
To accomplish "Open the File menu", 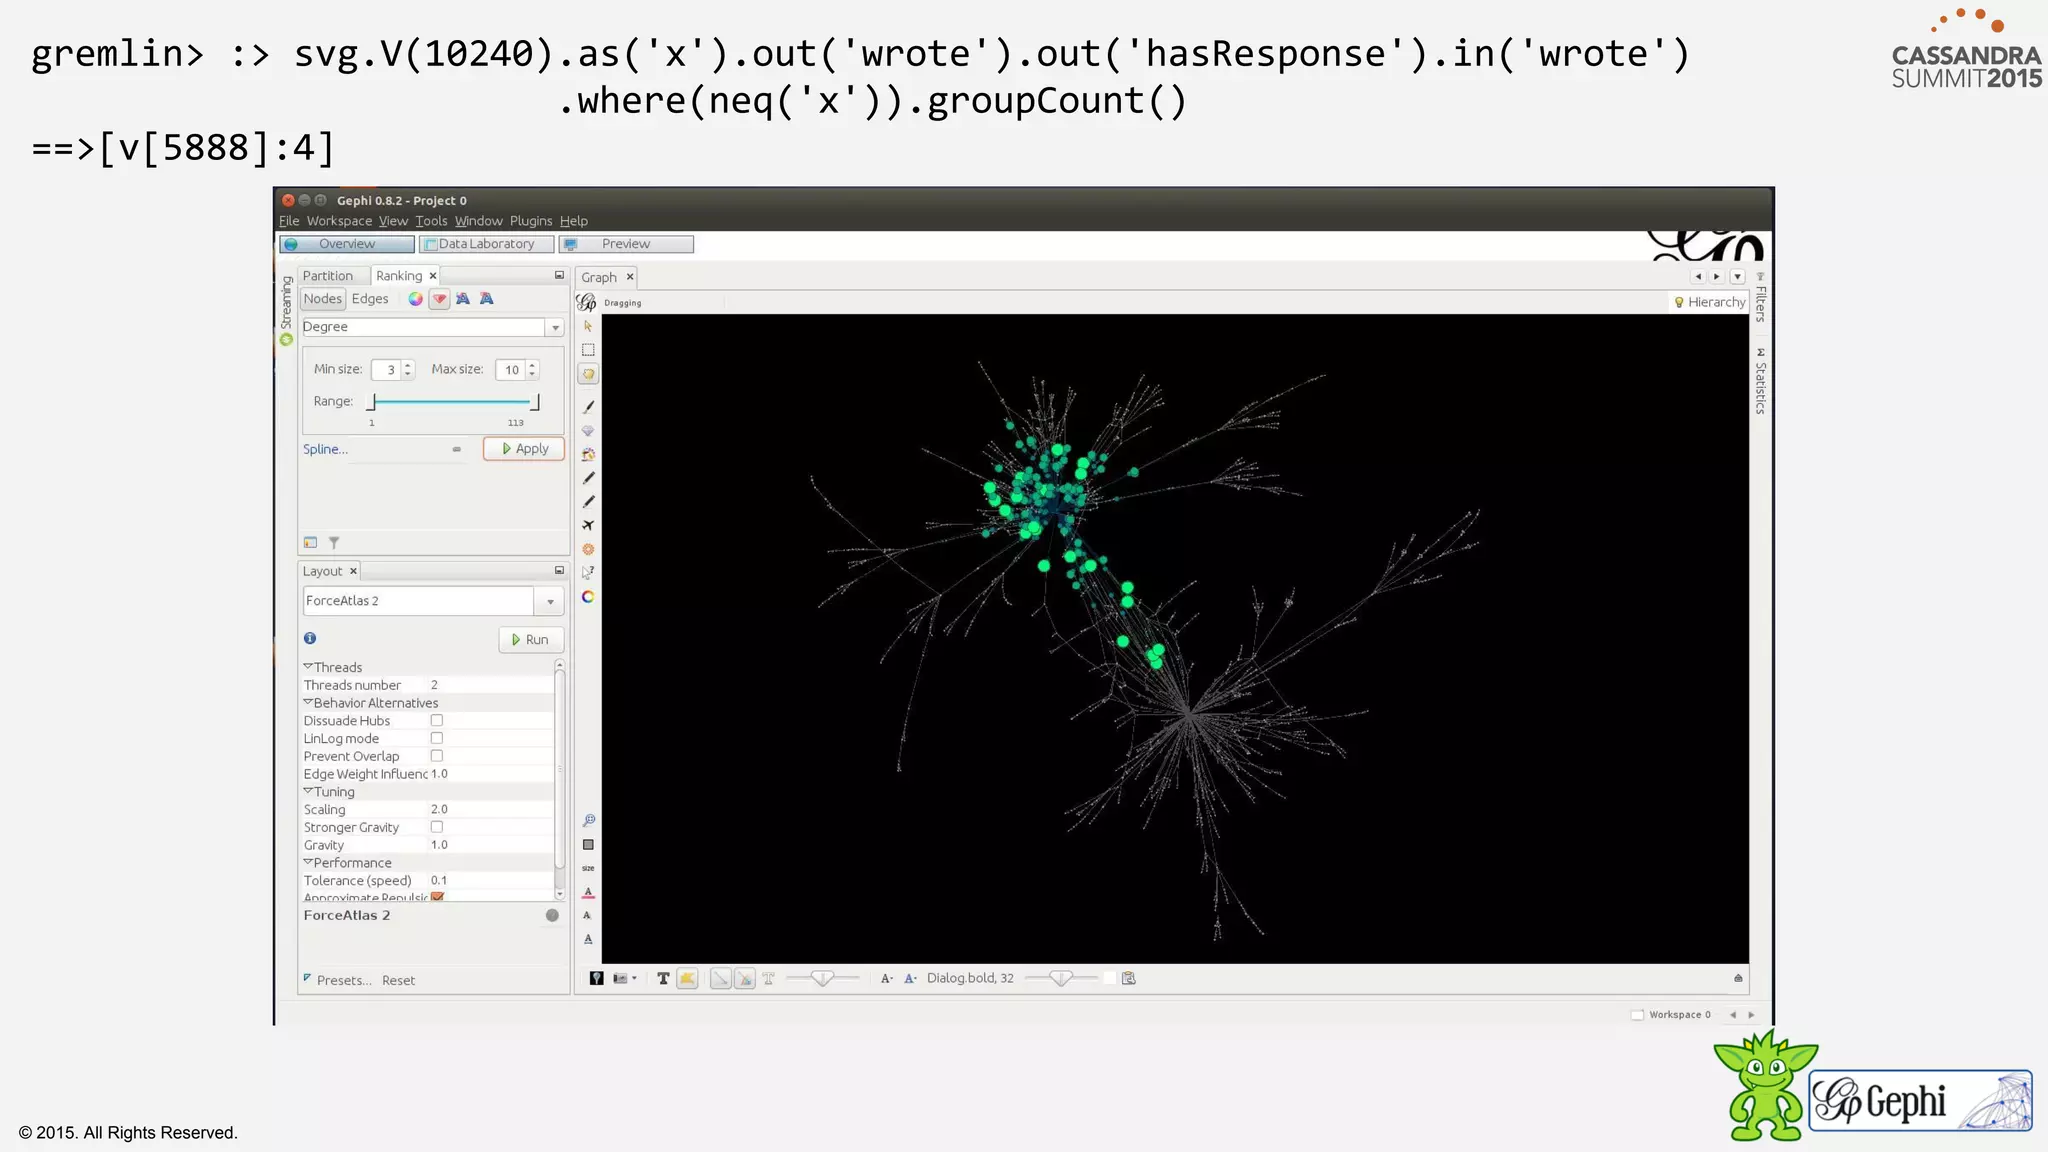I will (289, 221).
